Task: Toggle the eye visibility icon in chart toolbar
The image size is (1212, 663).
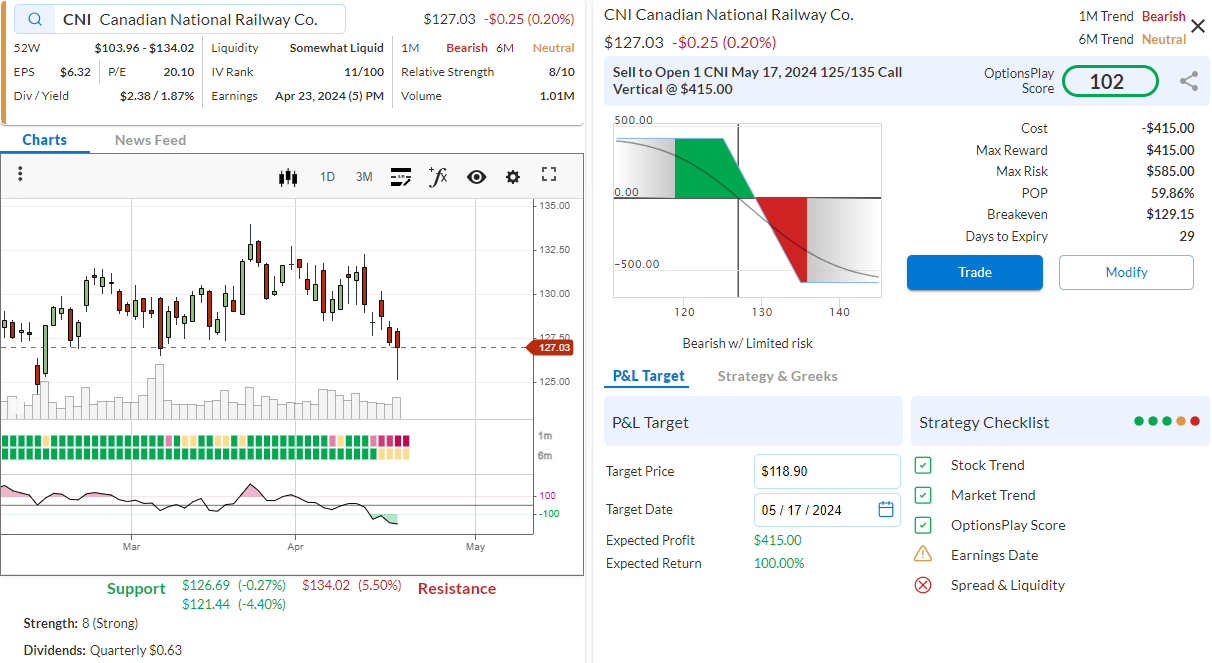Action: click(x=476, y=177)
